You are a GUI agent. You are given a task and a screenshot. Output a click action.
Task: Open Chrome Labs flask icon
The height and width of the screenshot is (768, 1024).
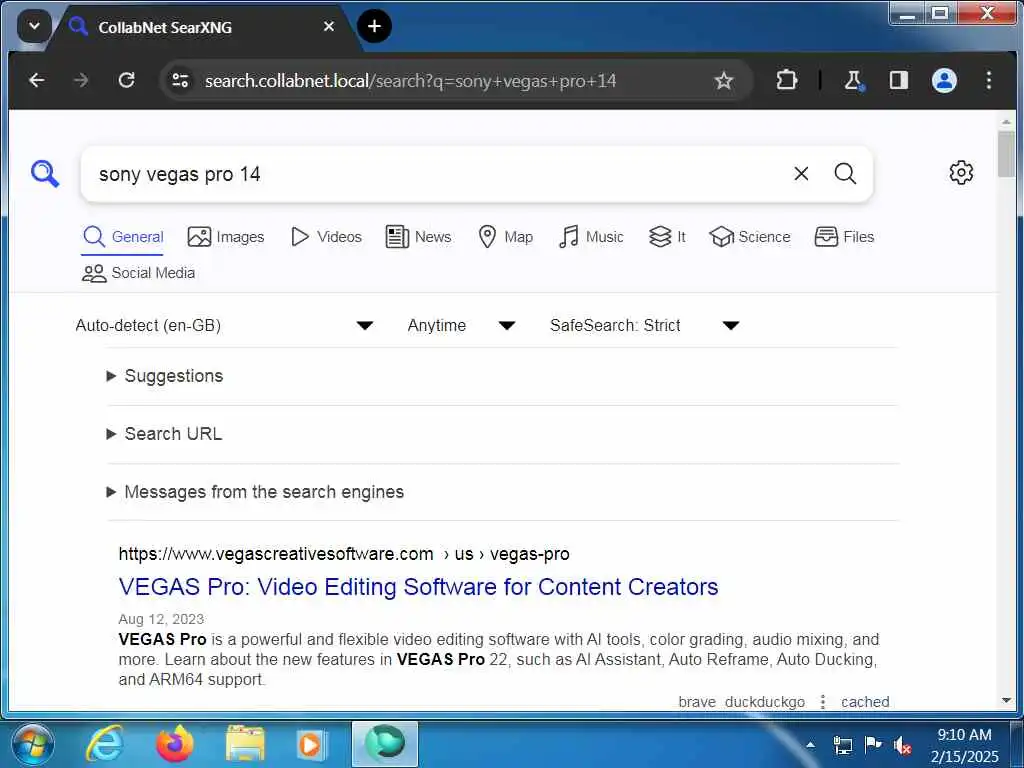(x=853, y=80)
